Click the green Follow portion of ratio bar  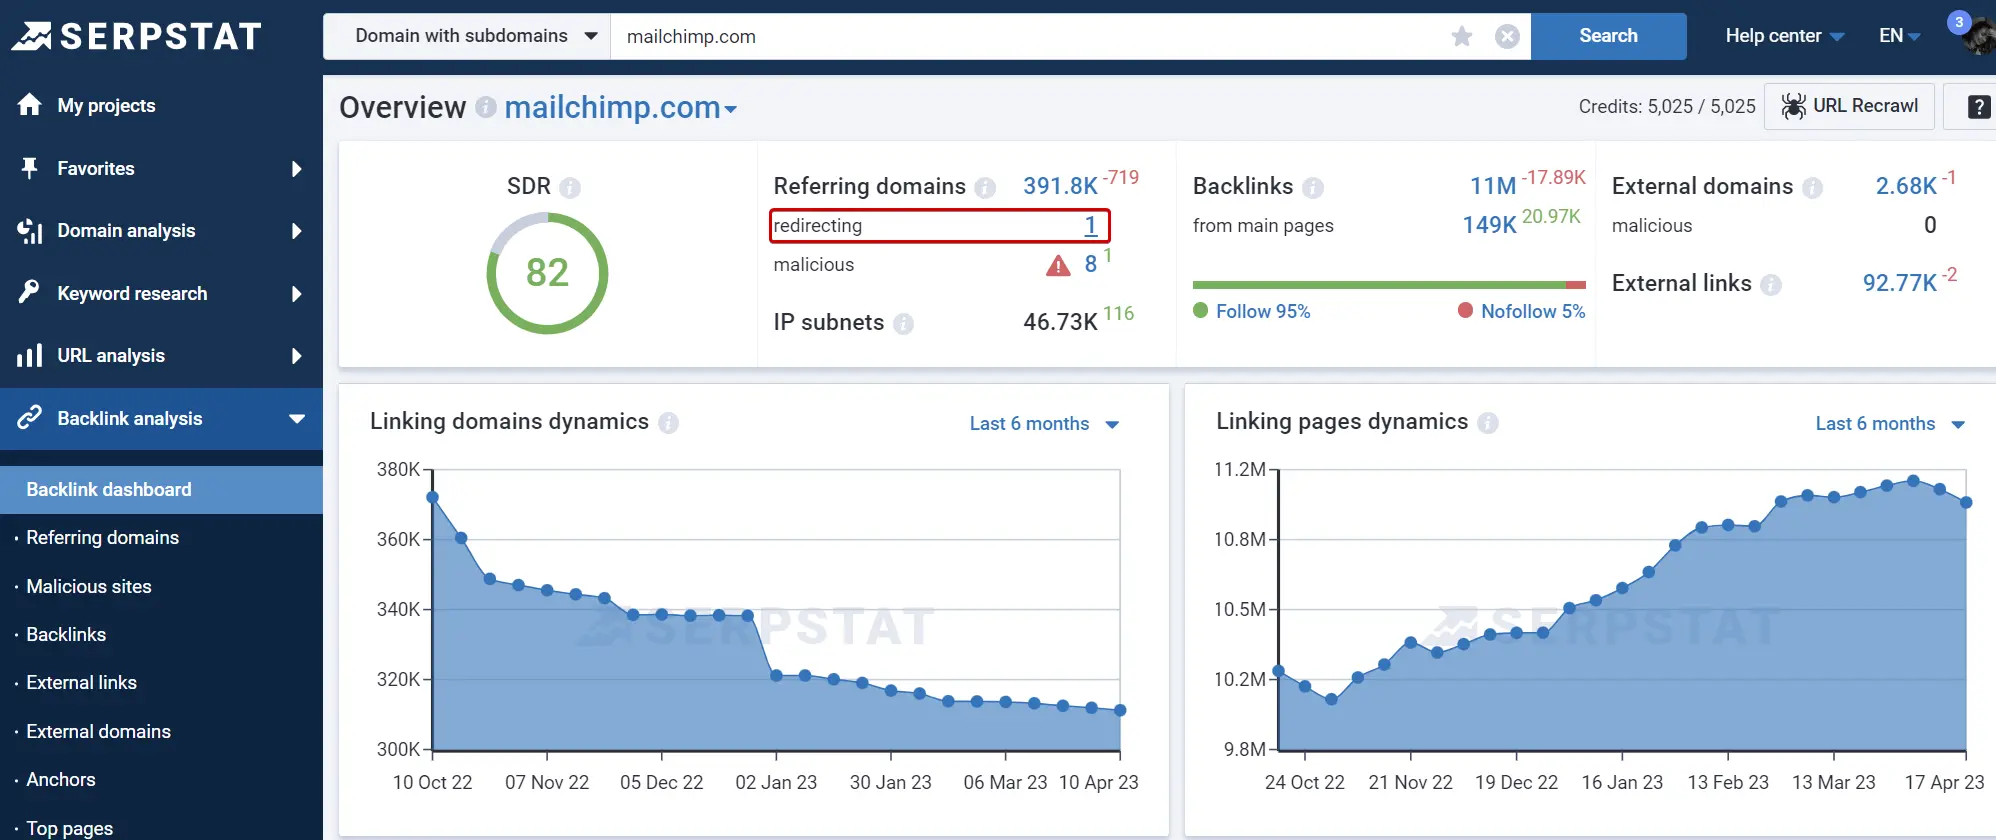click(1379, 285)
